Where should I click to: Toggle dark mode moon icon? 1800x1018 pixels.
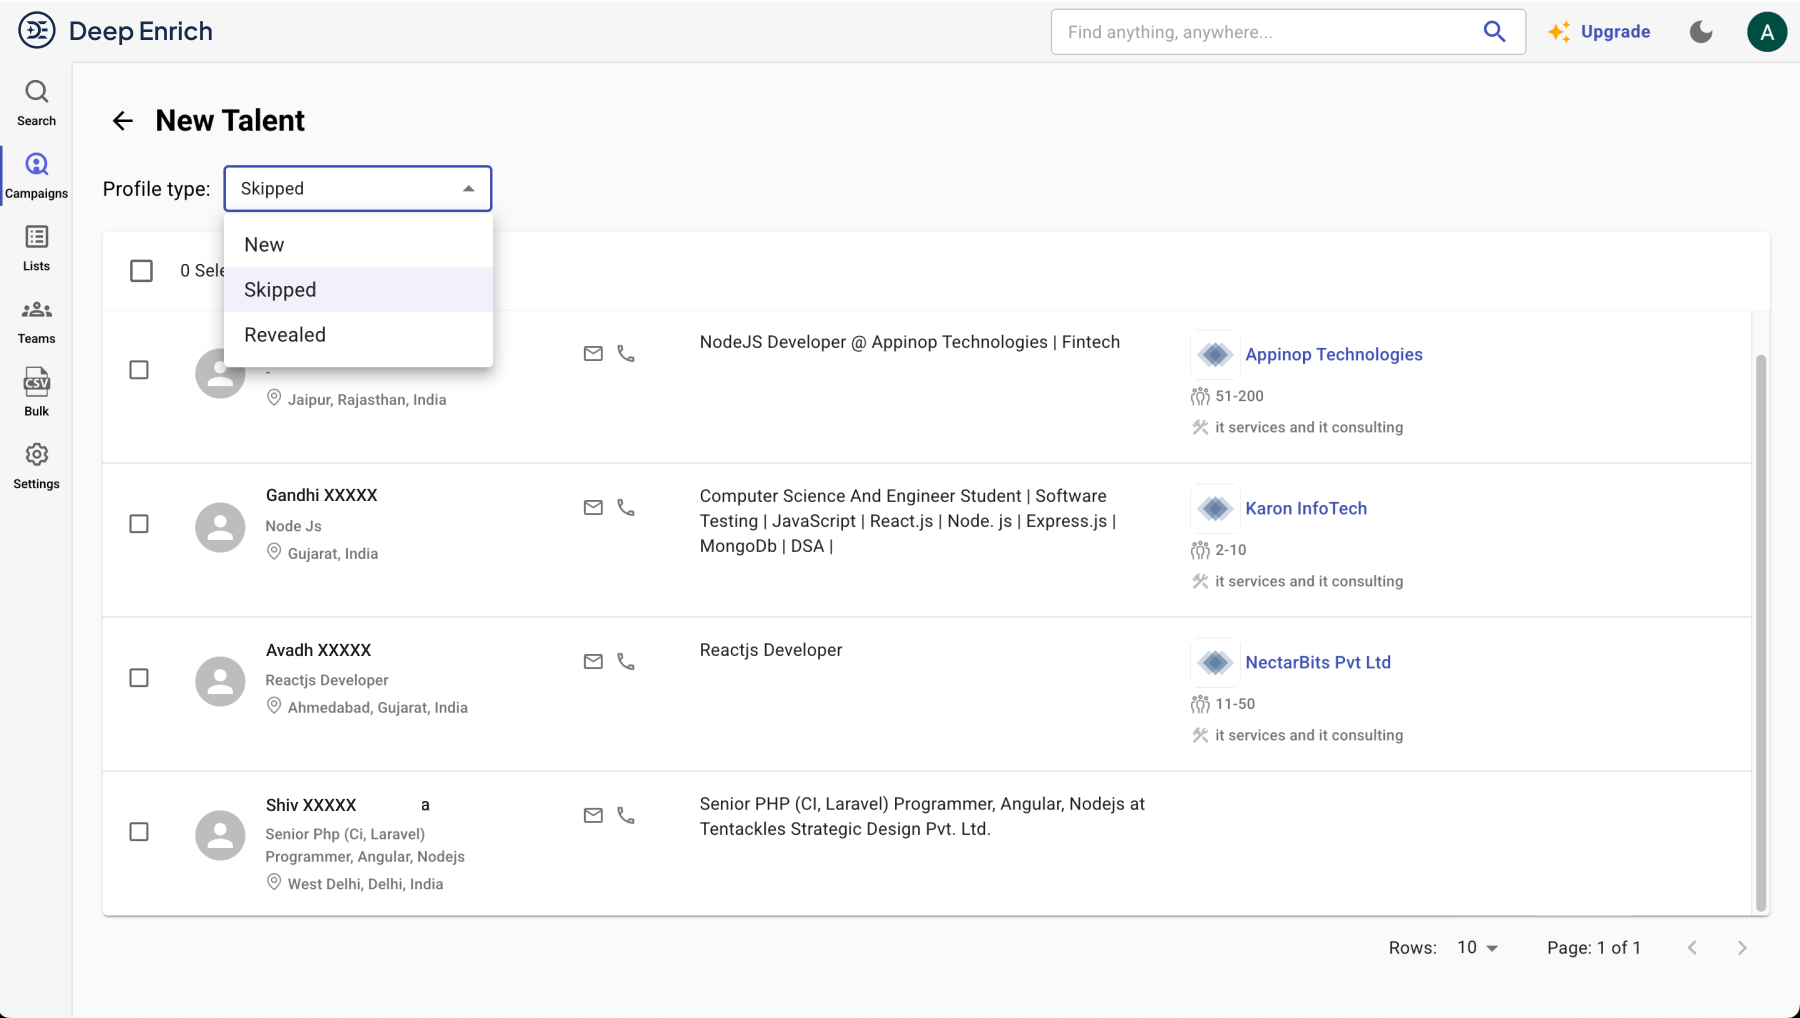1700,32
